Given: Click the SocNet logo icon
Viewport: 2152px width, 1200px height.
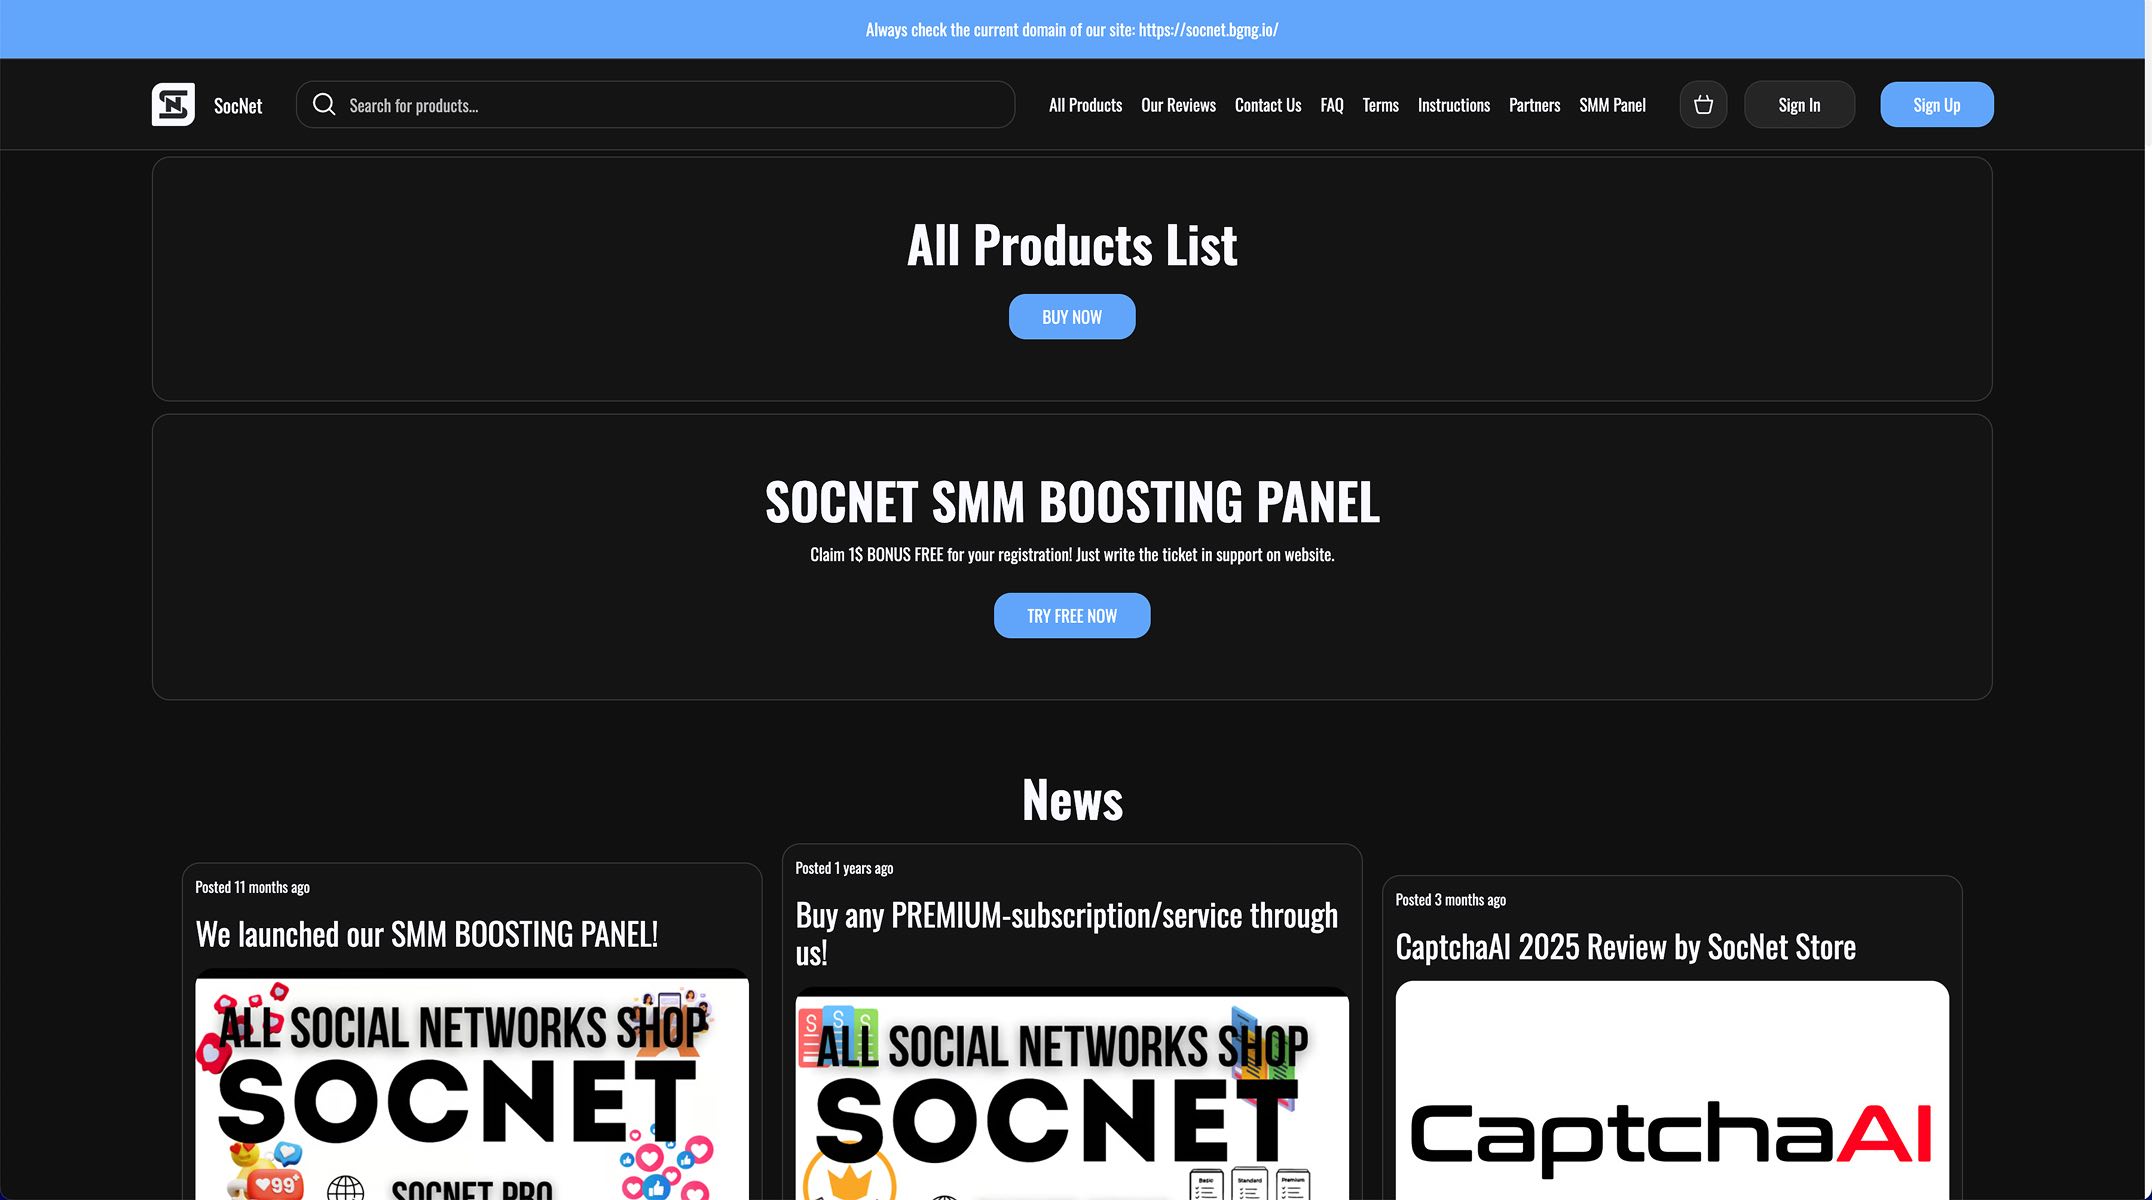Looking at the screenshot, I should [173, 104].
